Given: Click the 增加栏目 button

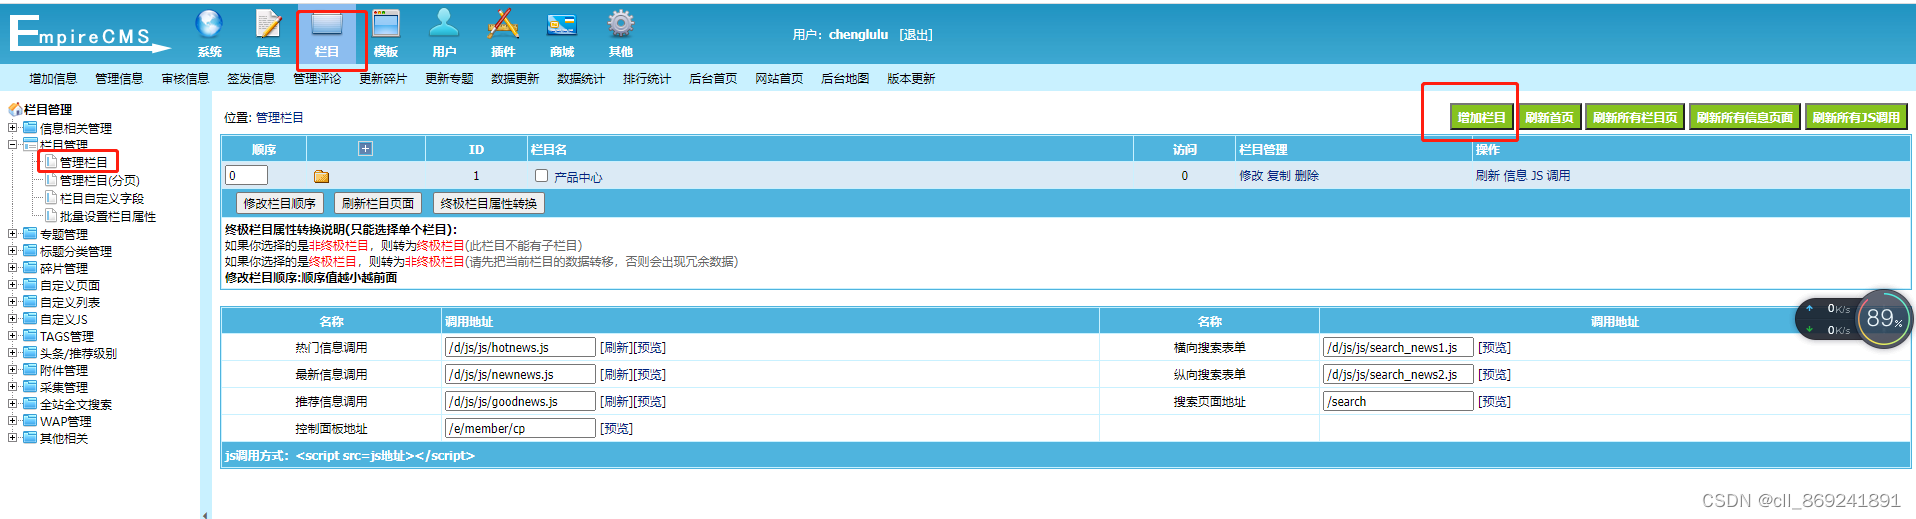Looking at the screenshot, I should pos(1481,117).
